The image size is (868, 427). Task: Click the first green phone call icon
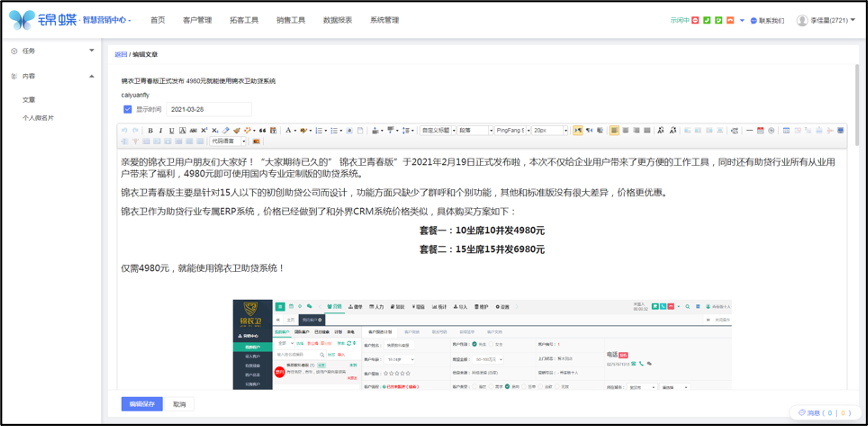click(707, 20)
